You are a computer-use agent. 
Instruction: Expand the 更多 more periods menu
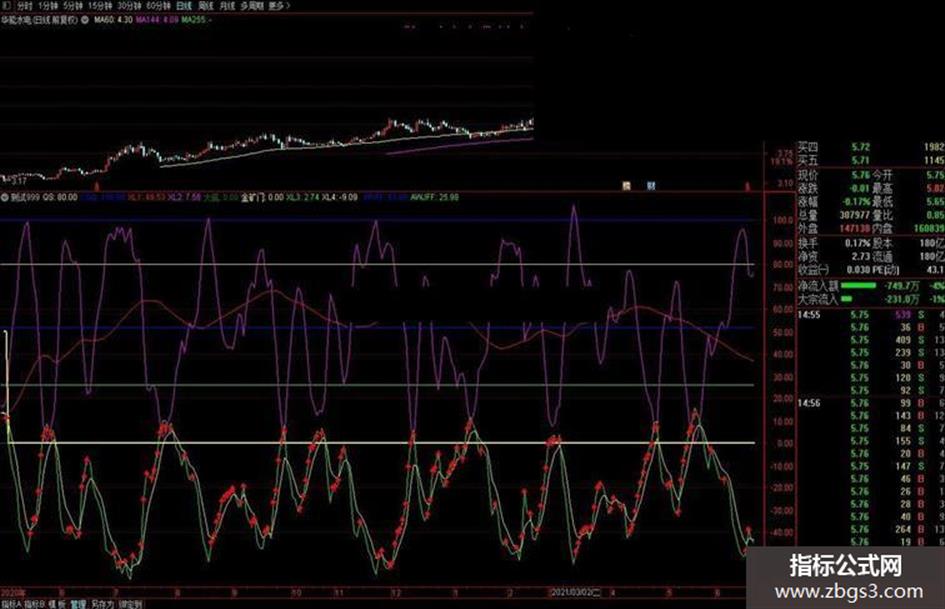point(279,5)
